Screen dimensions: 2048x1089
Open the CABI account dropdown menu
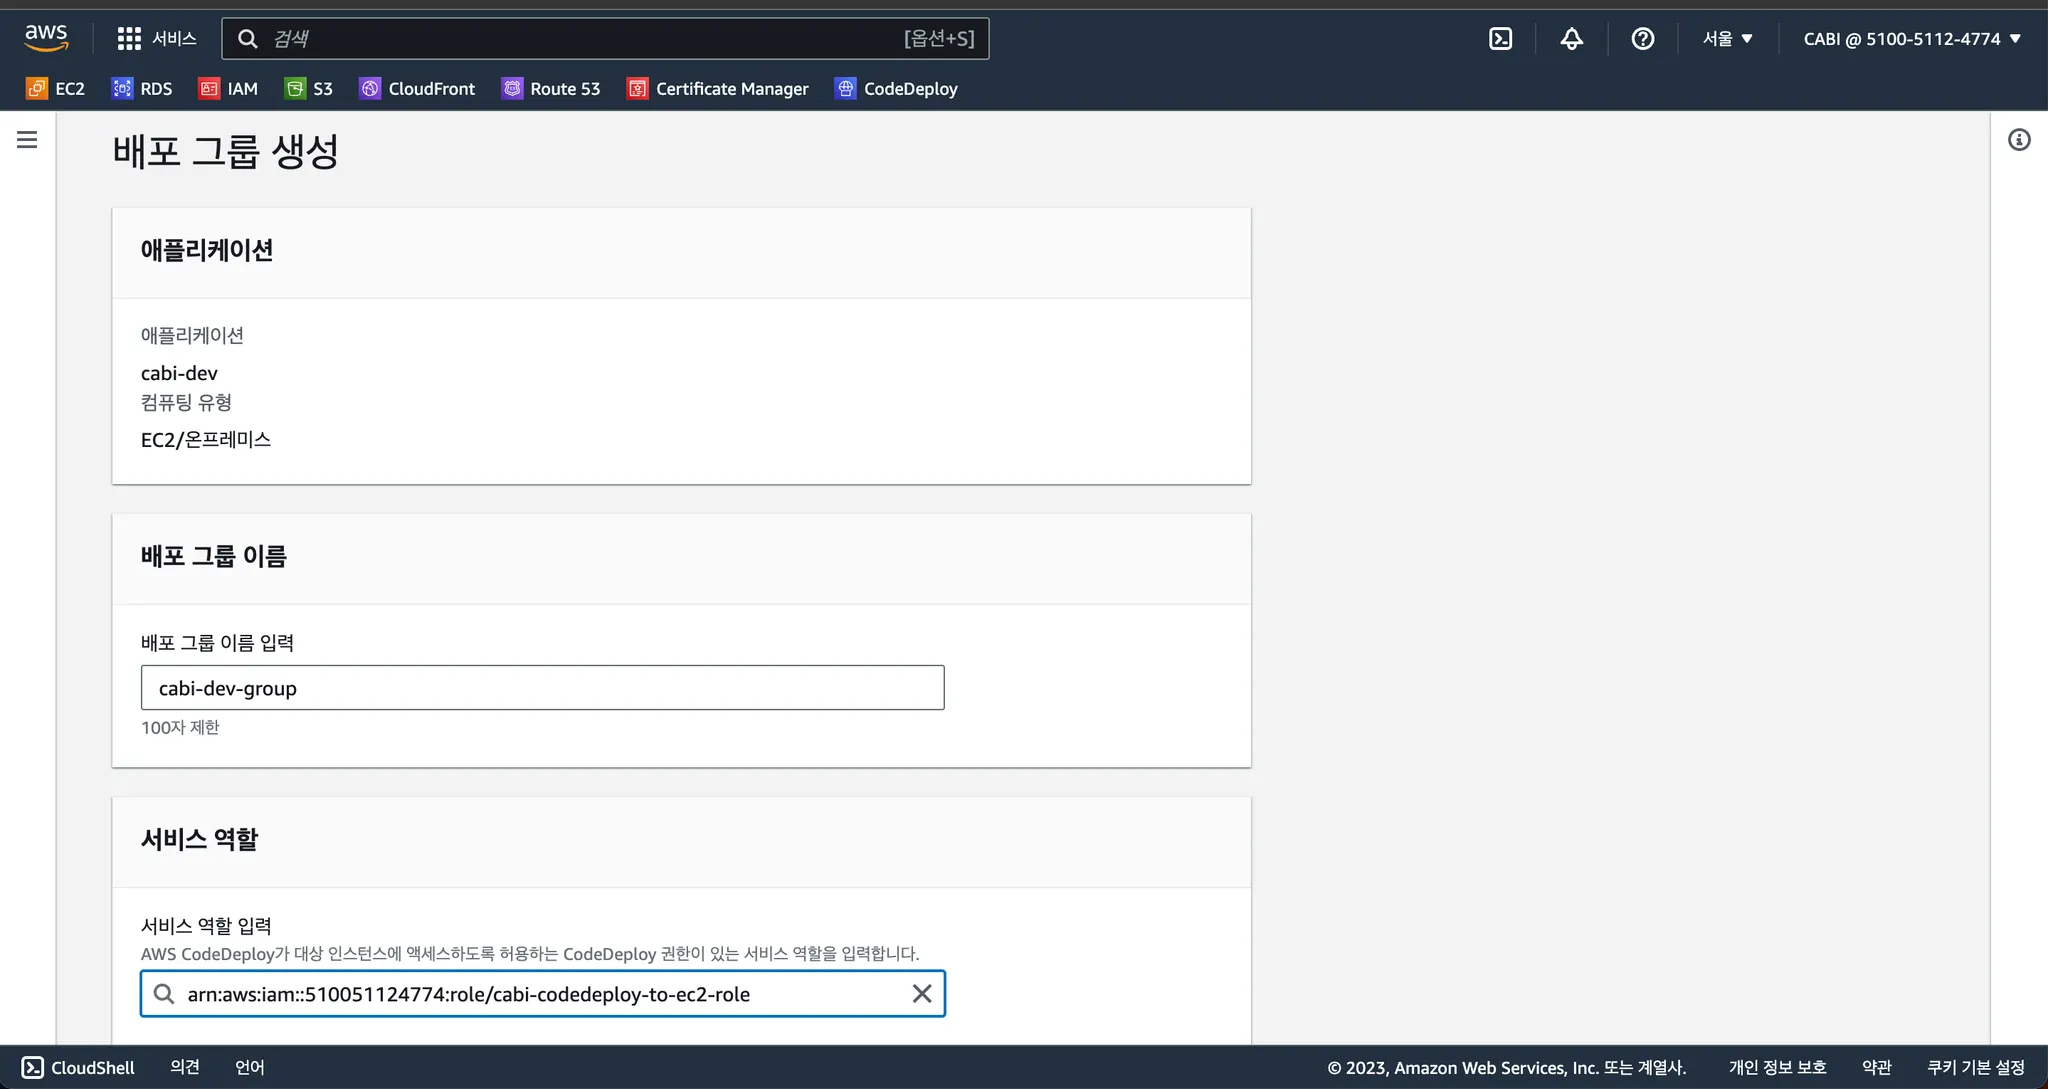(x=1911, y=39)
